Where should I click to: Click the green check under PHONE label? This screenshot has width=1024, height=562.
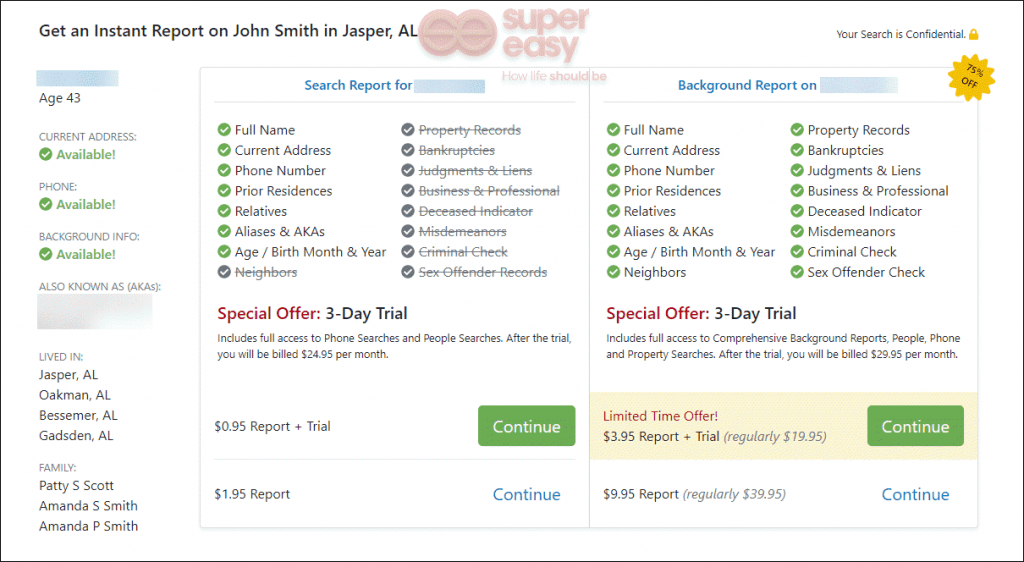tap(45, 204)
